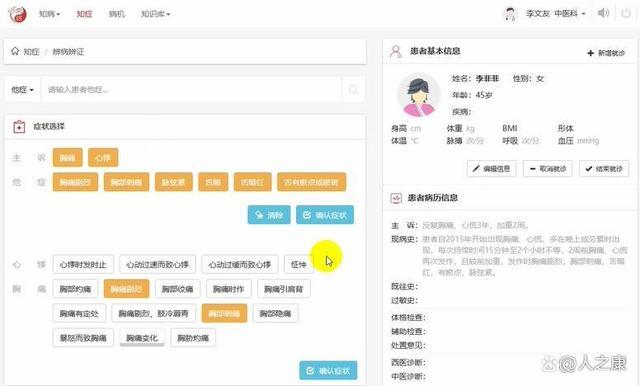Remove the 舌暗红 tag in 他症 row
This screenshot has width=640, height=386.
coord(252,182)
